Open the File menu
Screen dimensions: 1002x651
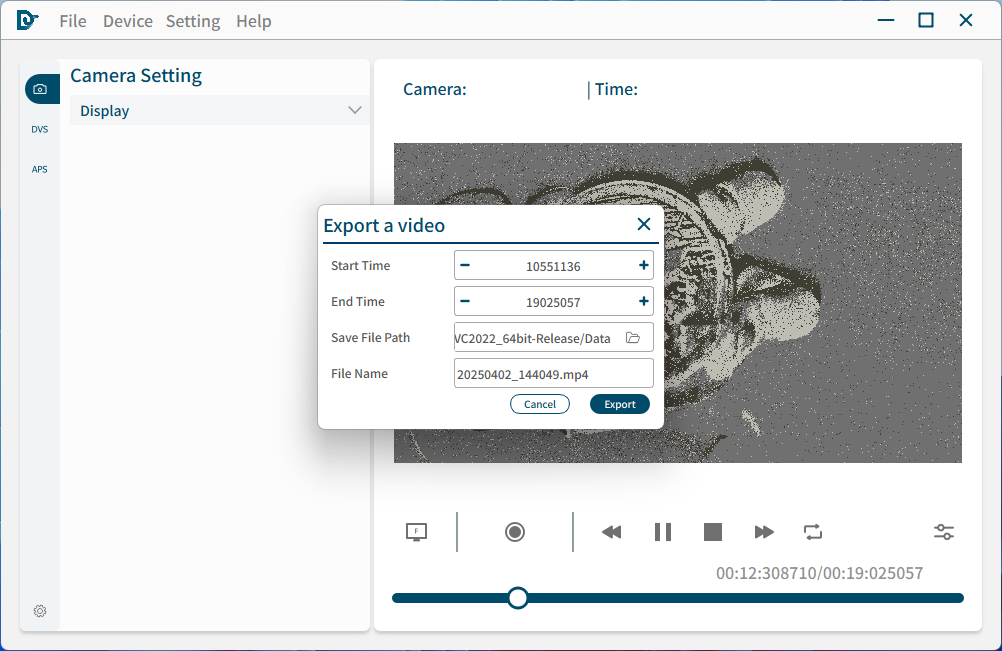click(x=73, y=21)
